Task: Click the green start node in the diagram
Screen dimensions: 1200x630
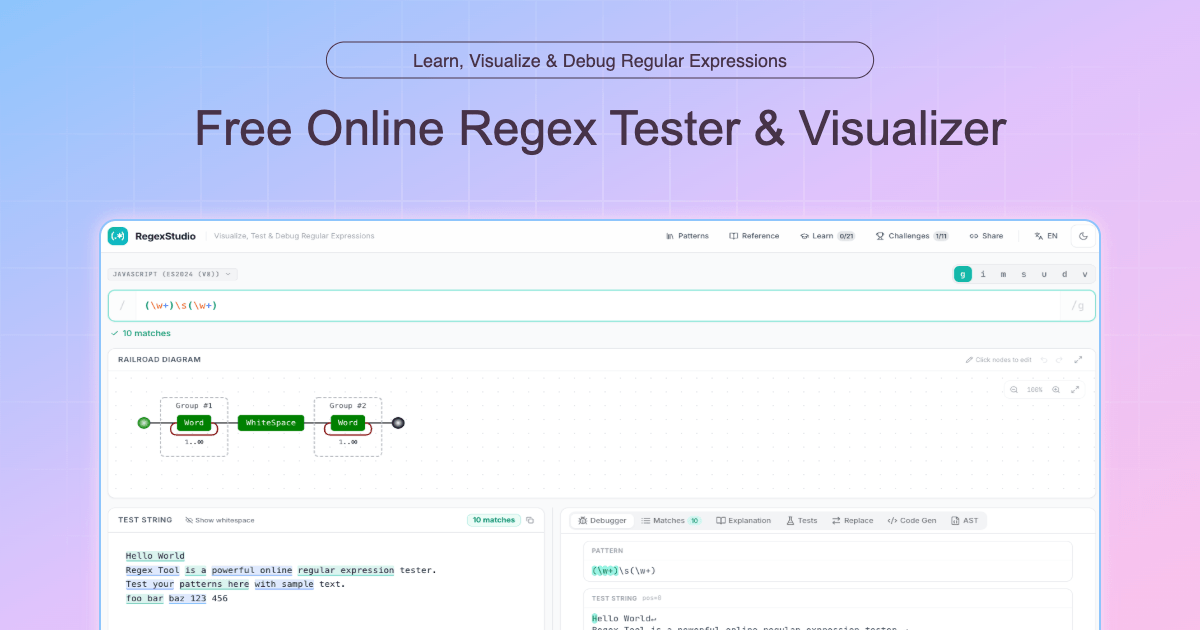Action: [x=143, y=423]
